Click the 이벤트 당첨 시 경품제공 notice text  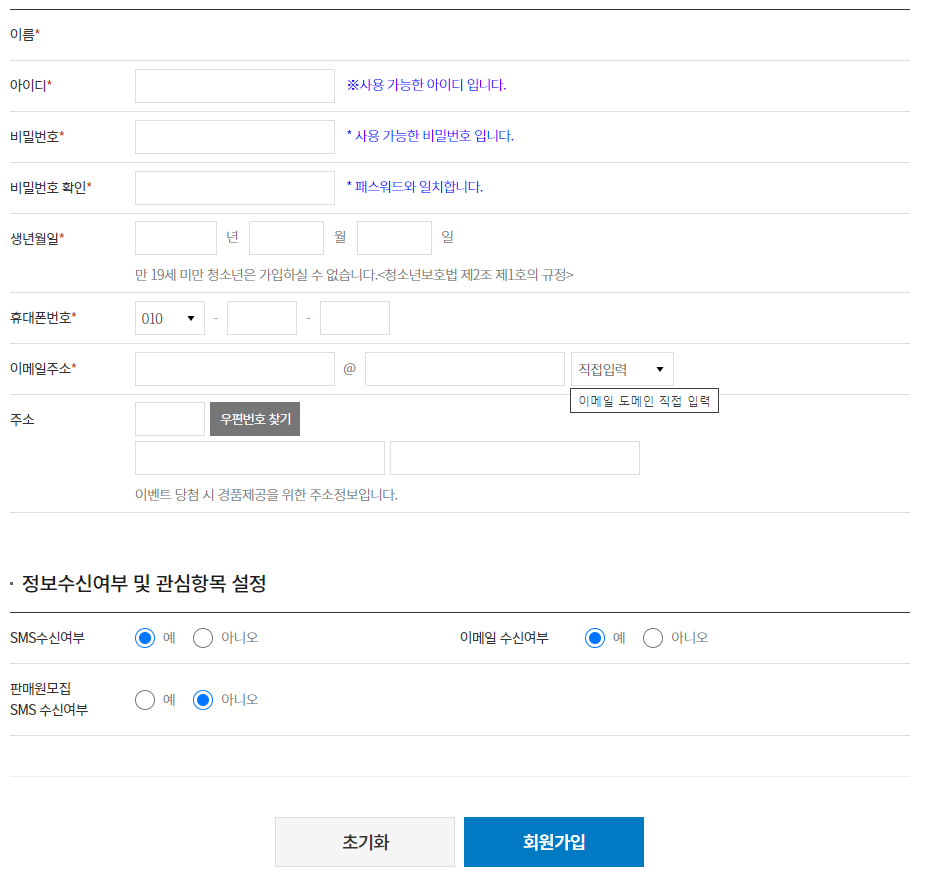tap(266, 495)
